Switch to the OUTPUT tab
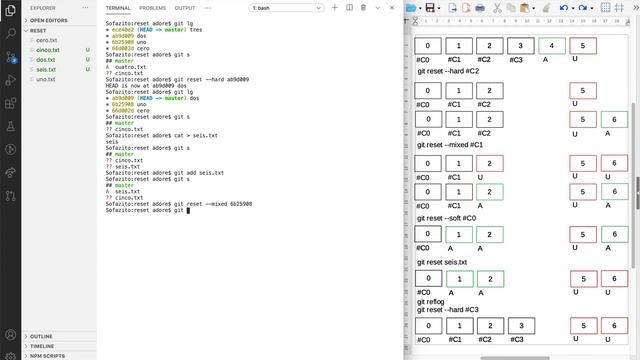Image resolution: width=640 pixels, height=360 pixels. pos(185,8)
